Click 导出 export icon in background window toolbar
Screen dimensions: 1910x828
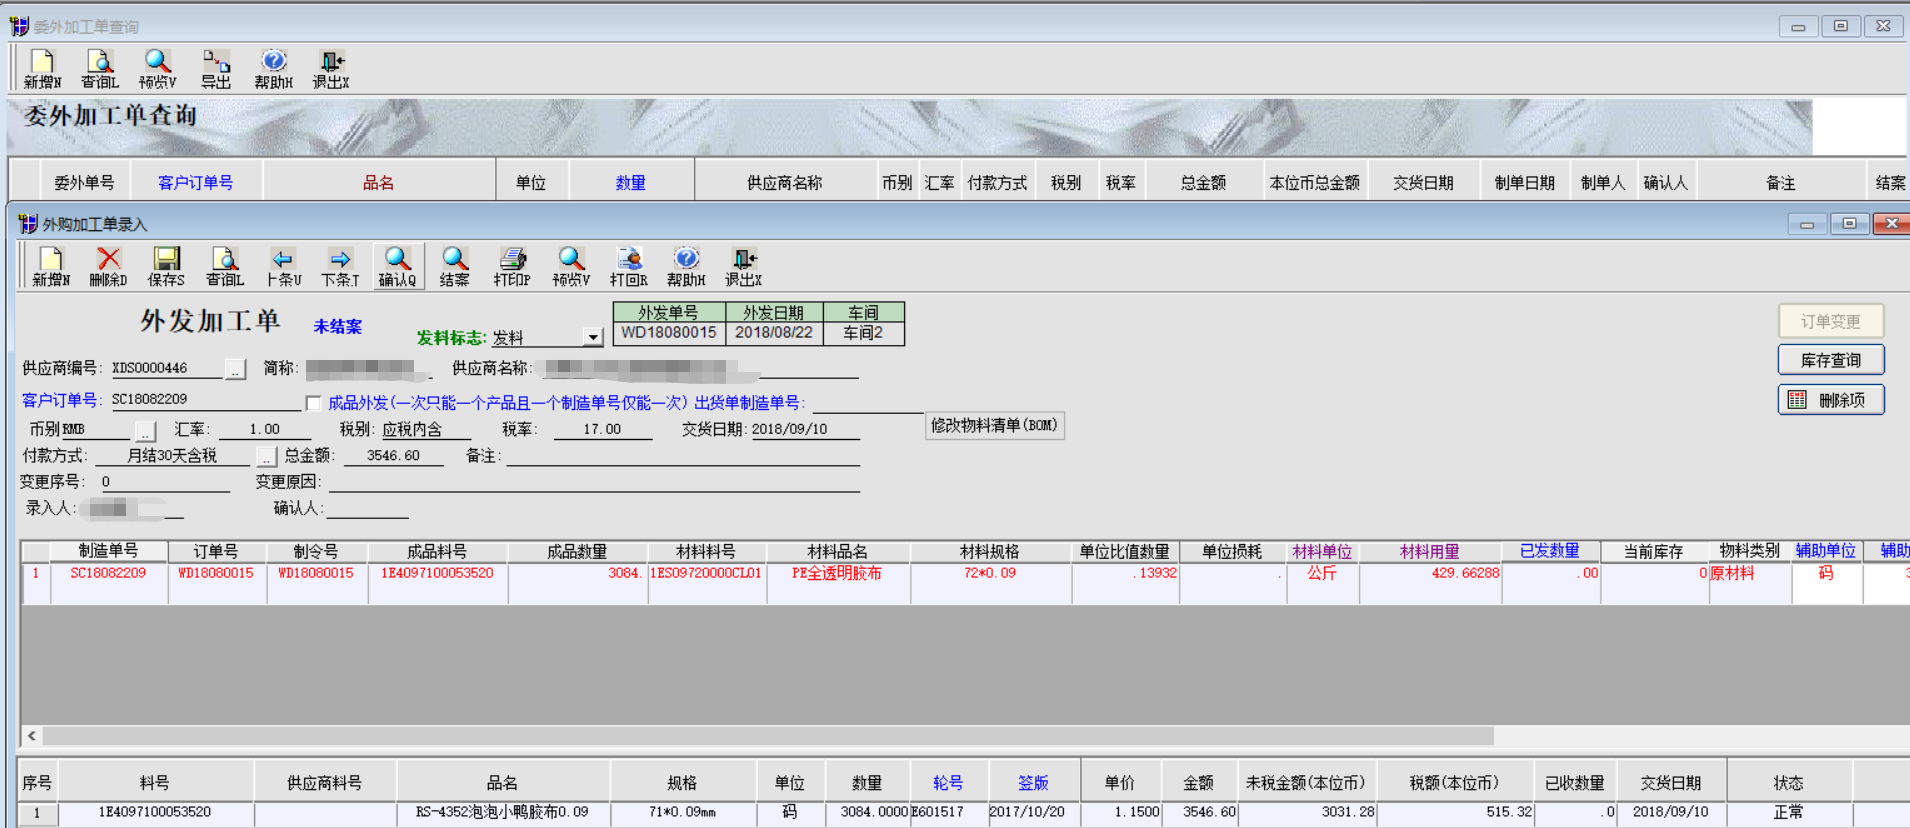(x=216, y=69)
